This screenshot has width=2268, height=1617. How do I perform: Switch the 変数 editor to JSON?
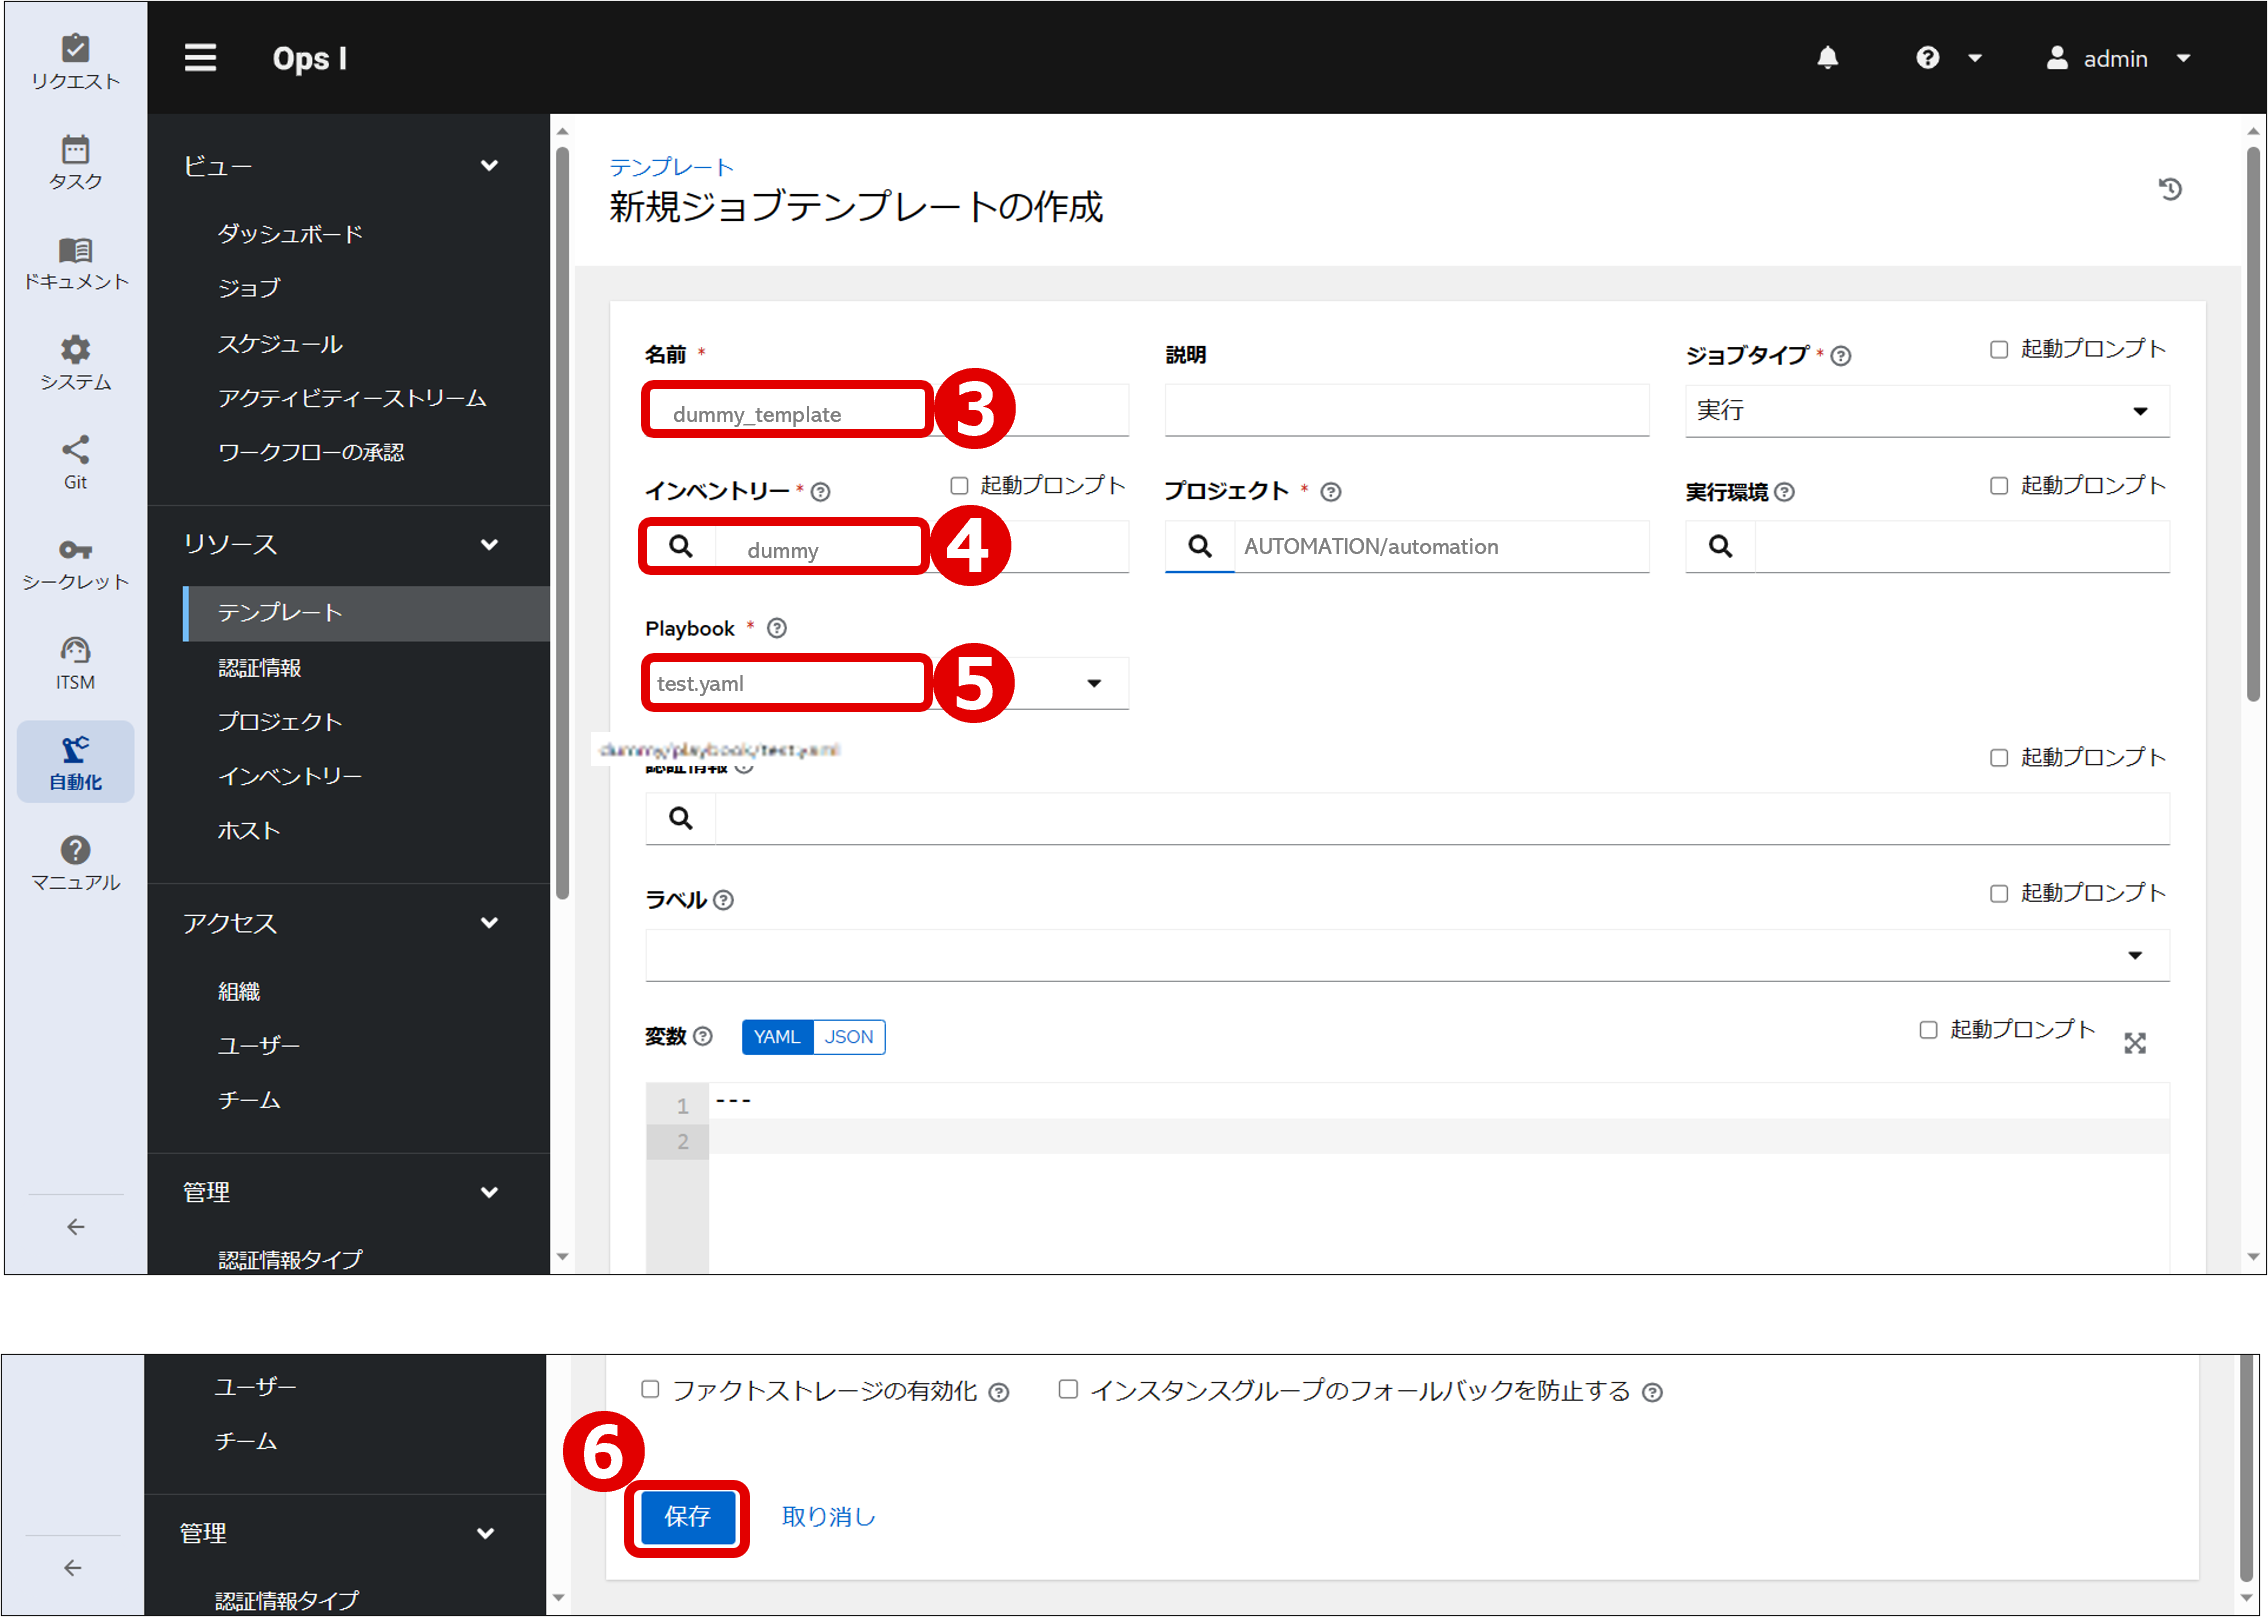click(848, 1037)
